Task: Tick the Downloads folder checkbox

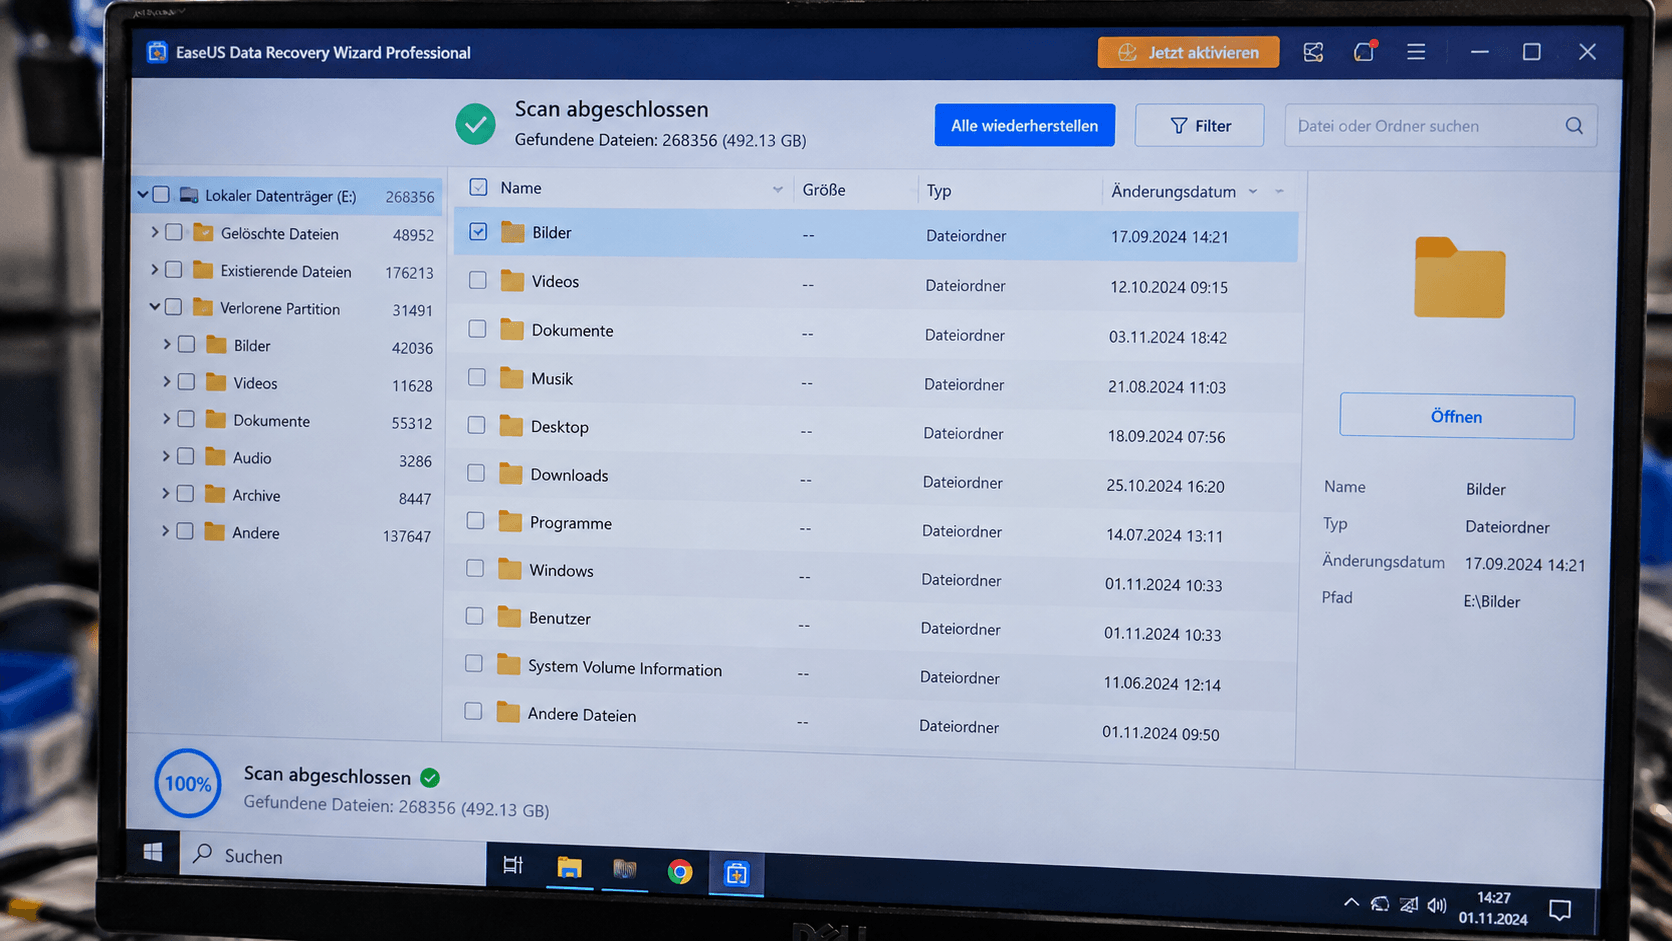Action: click(x=476, y=473)
